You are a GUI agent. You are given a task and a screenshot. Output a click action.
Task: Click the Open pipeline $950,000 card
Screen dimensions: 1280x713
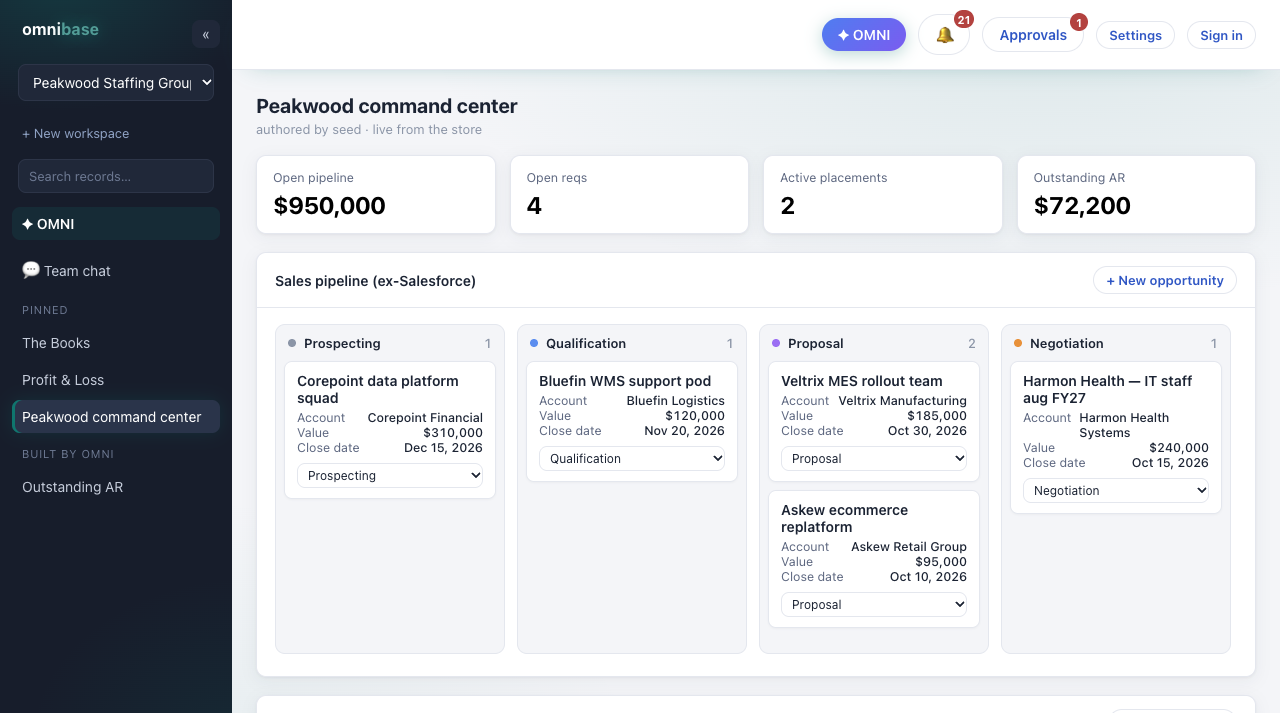click(x=376, y=195)
